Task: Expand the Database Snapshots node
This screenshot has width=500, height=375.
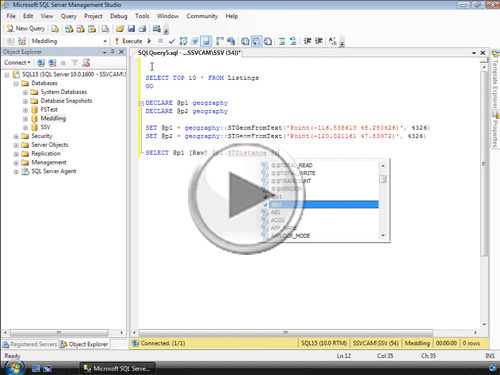Action: 25,101
